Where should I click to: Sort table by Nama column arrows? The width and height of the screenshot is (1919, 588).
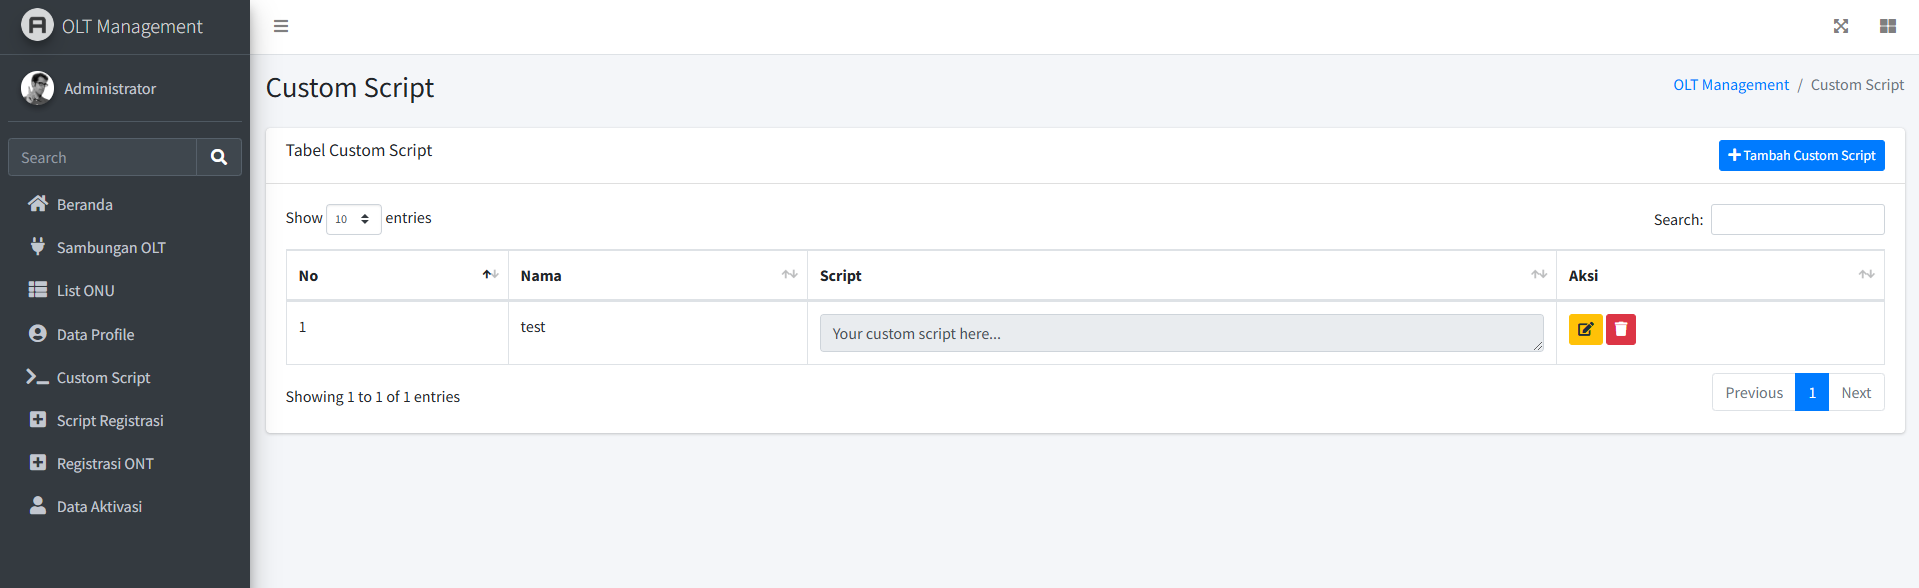[x=790, y=275]
